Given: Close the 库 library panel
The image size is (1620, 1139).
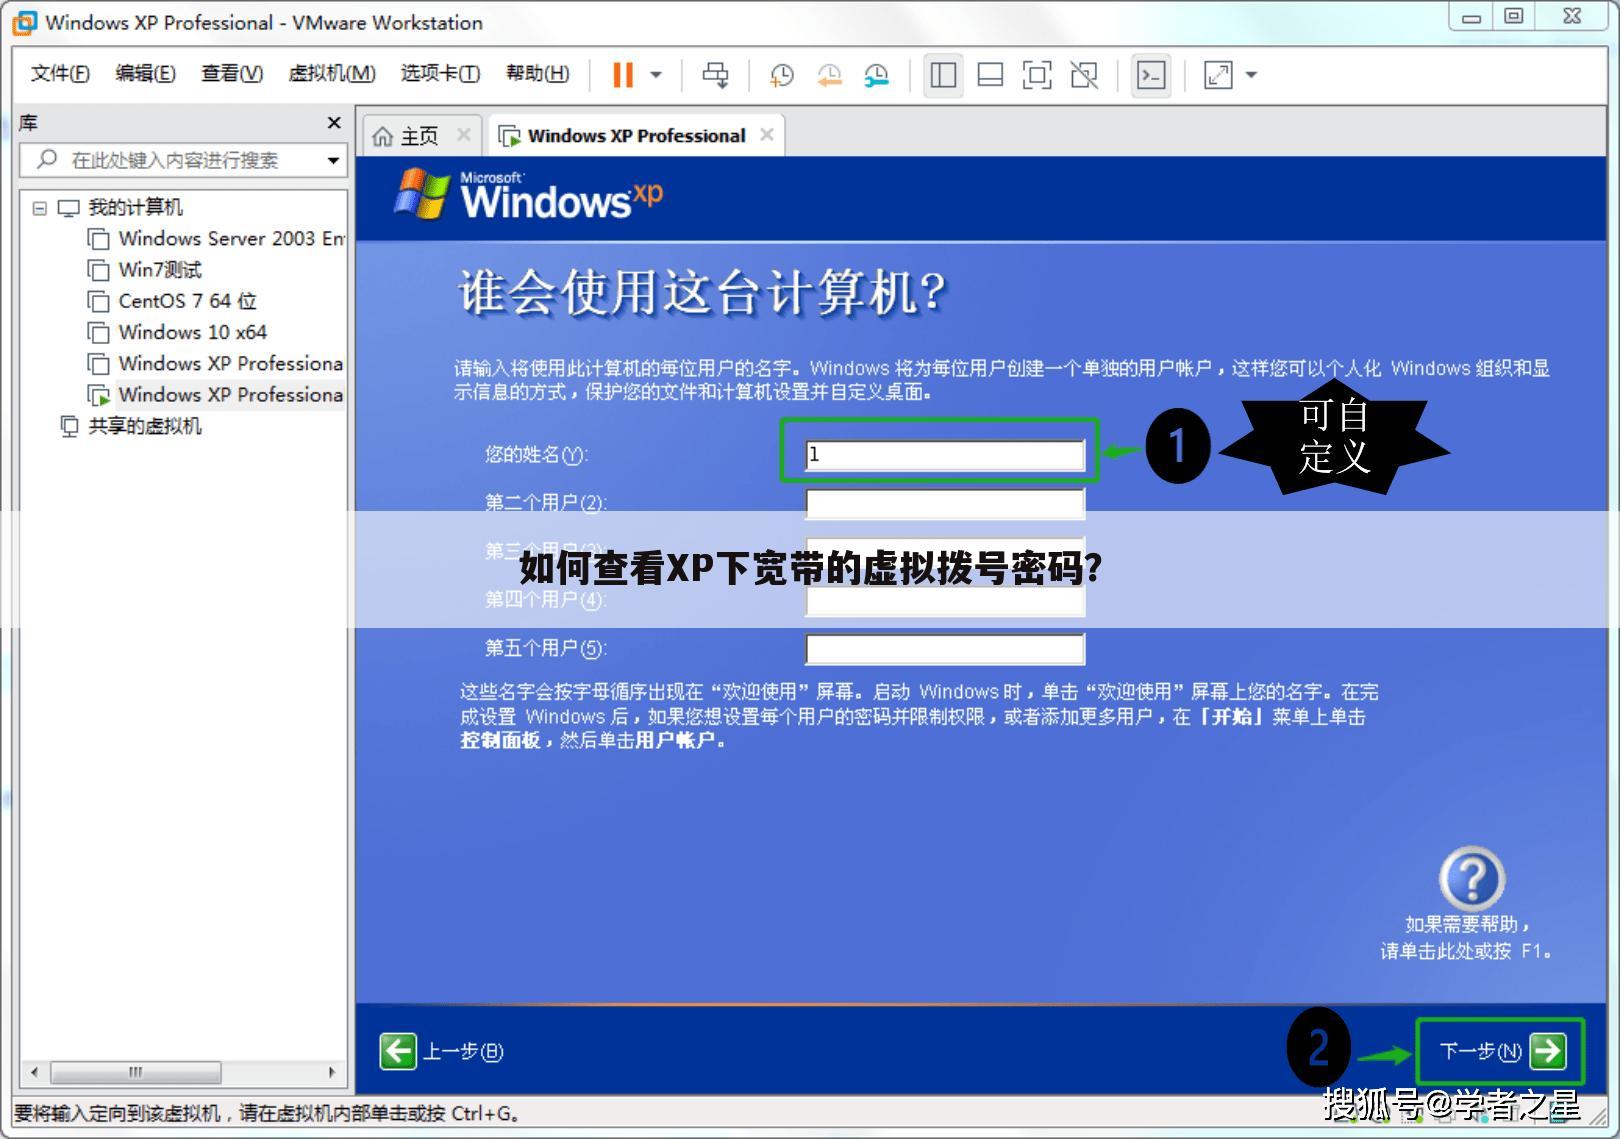Looking at the screenshot, I should tap(334, 123).
